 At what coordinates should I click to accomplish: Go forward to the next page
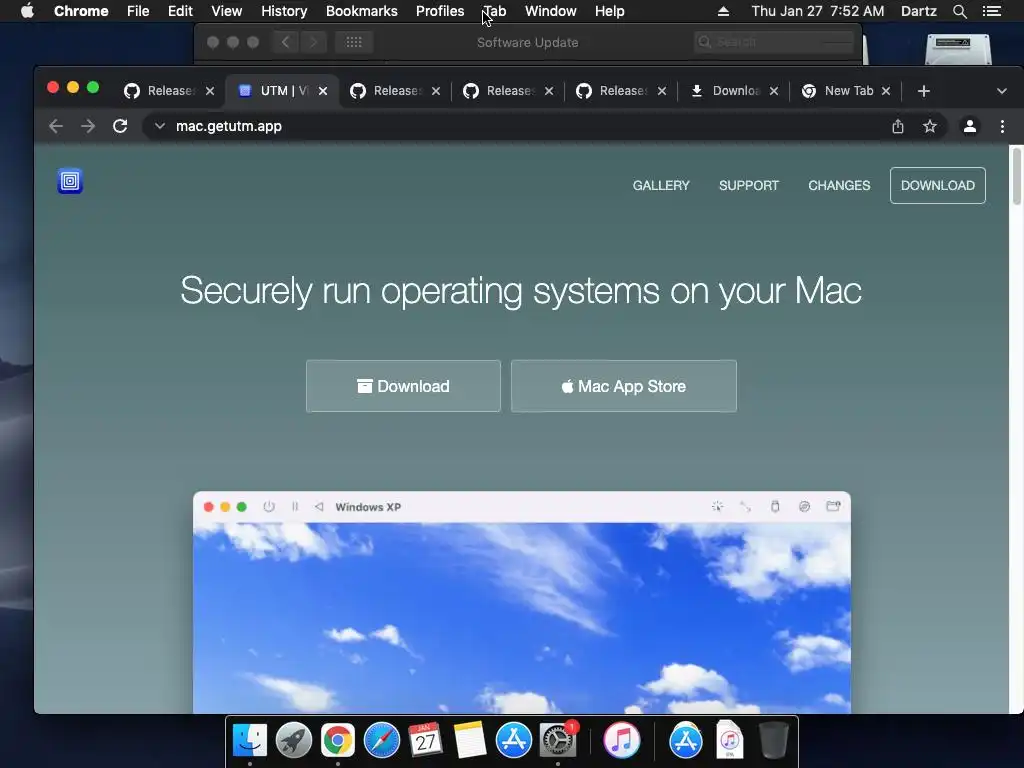click(x=88, y=126)
